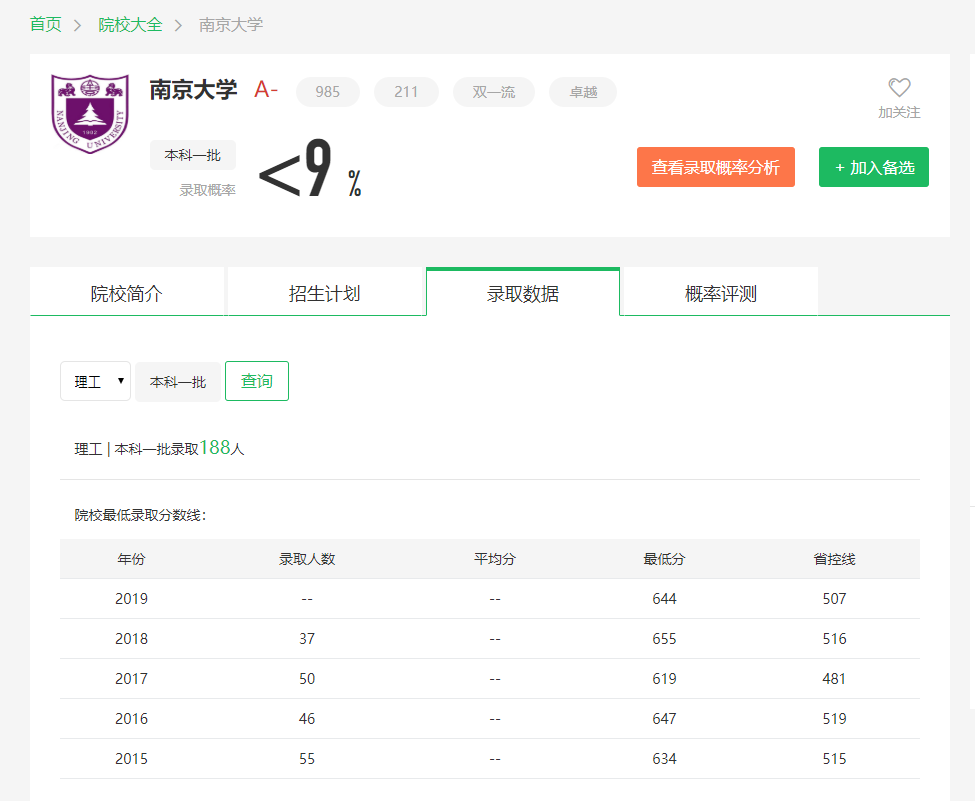This screenshot has height=801, width=975.
Task: Select the 2018 year cell
Action: click(x=131, y=639)
